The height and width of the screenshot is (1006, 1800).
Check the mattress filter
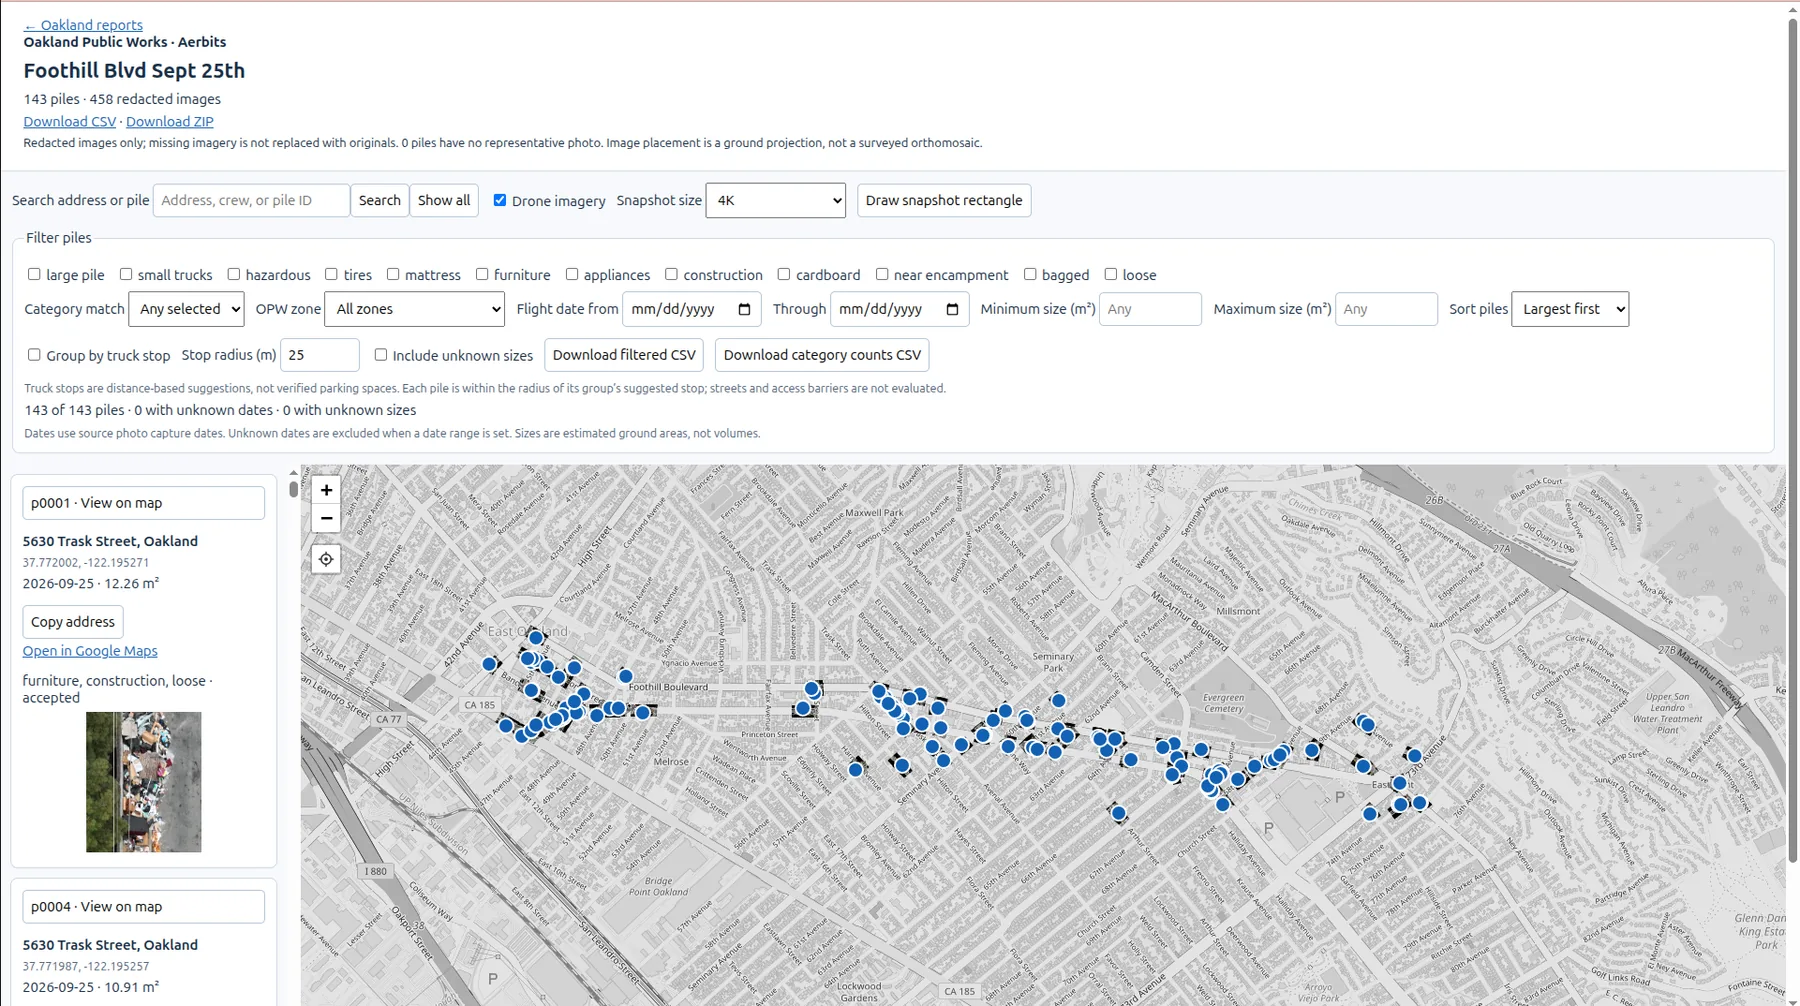click(393, 274)
